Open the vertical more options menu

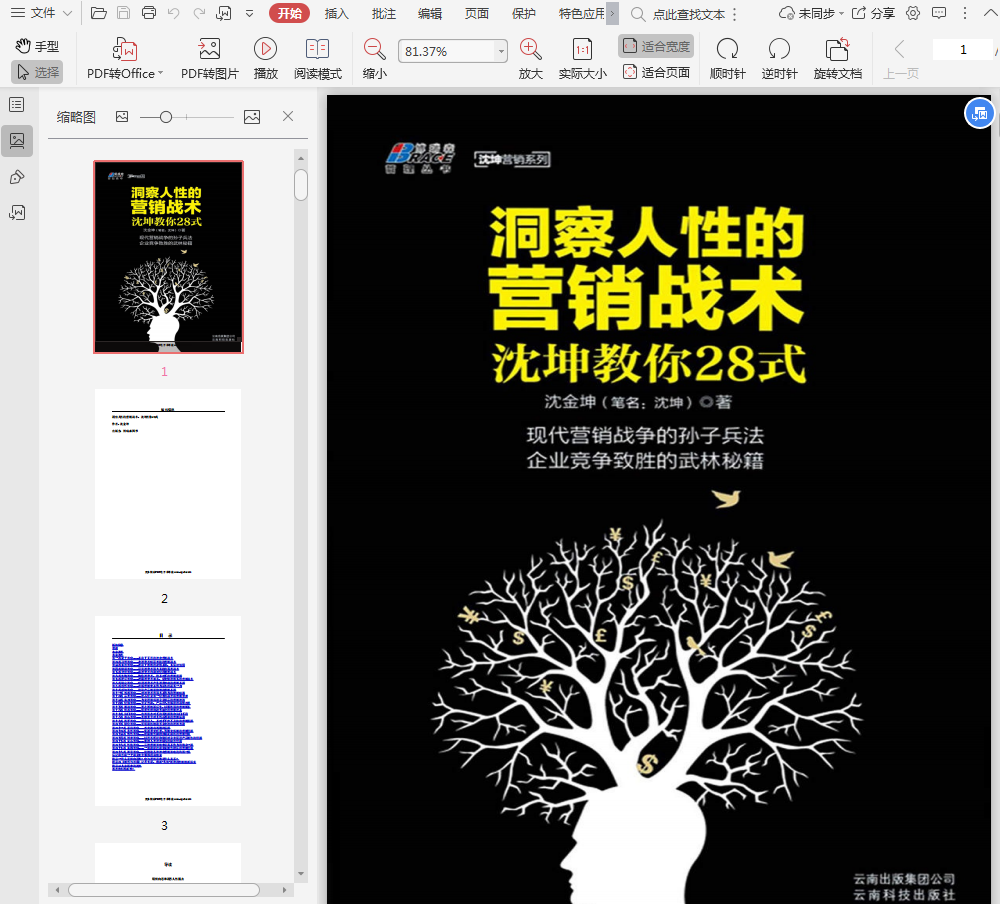tap(965, 13)
